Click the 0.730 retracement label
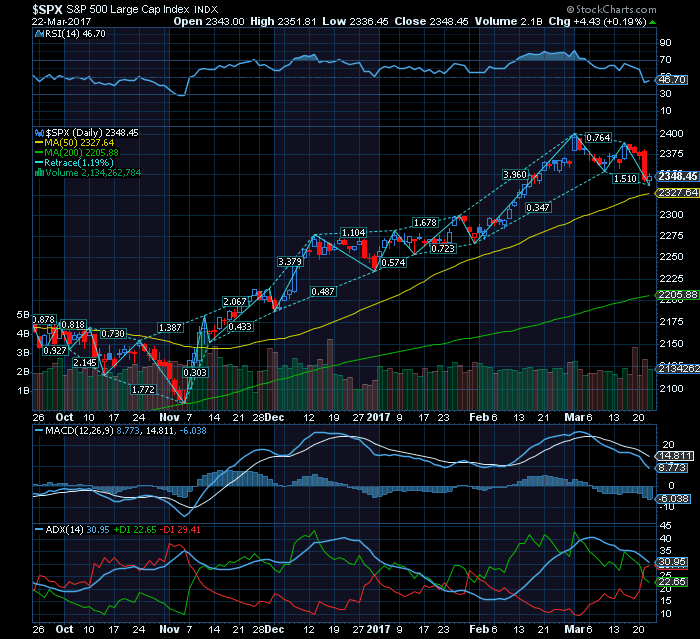 point(113,334)
